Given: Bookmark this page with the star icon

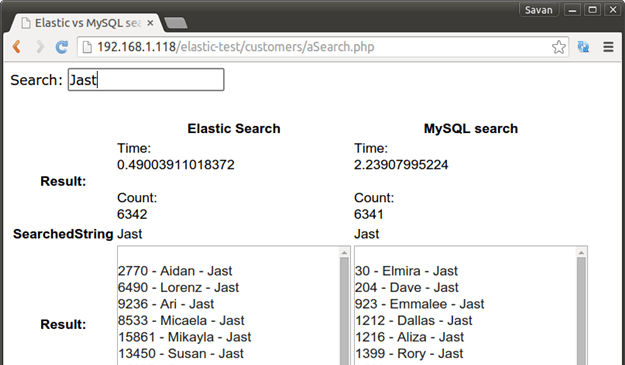Looking at the screenshot, I should click(559, 47).
